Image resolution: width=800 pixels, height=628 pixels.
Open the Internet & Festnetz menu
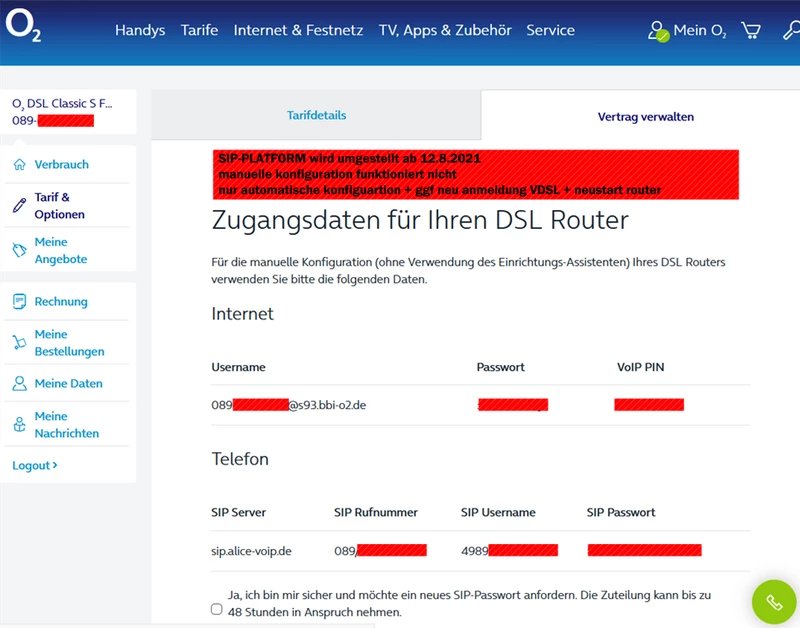click(298, 30)
